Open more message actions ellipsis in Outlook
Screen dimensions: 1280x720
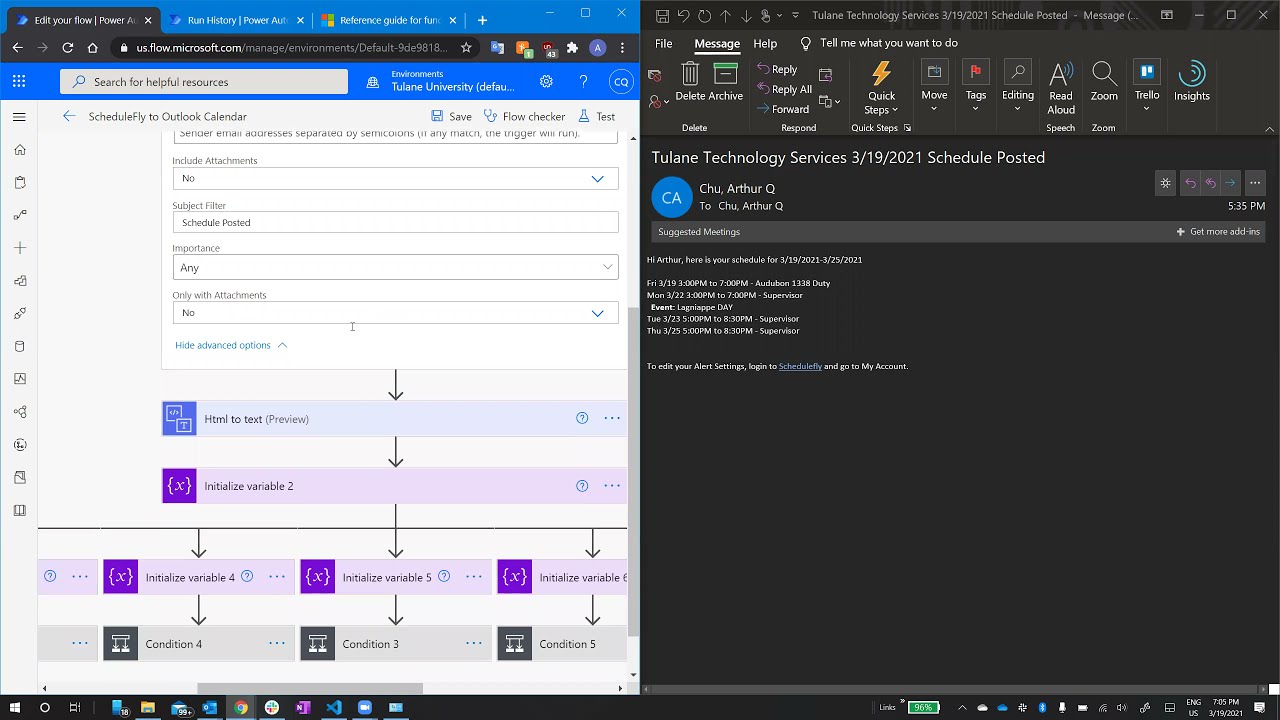pyautogui.click(x=1255, y=183)
